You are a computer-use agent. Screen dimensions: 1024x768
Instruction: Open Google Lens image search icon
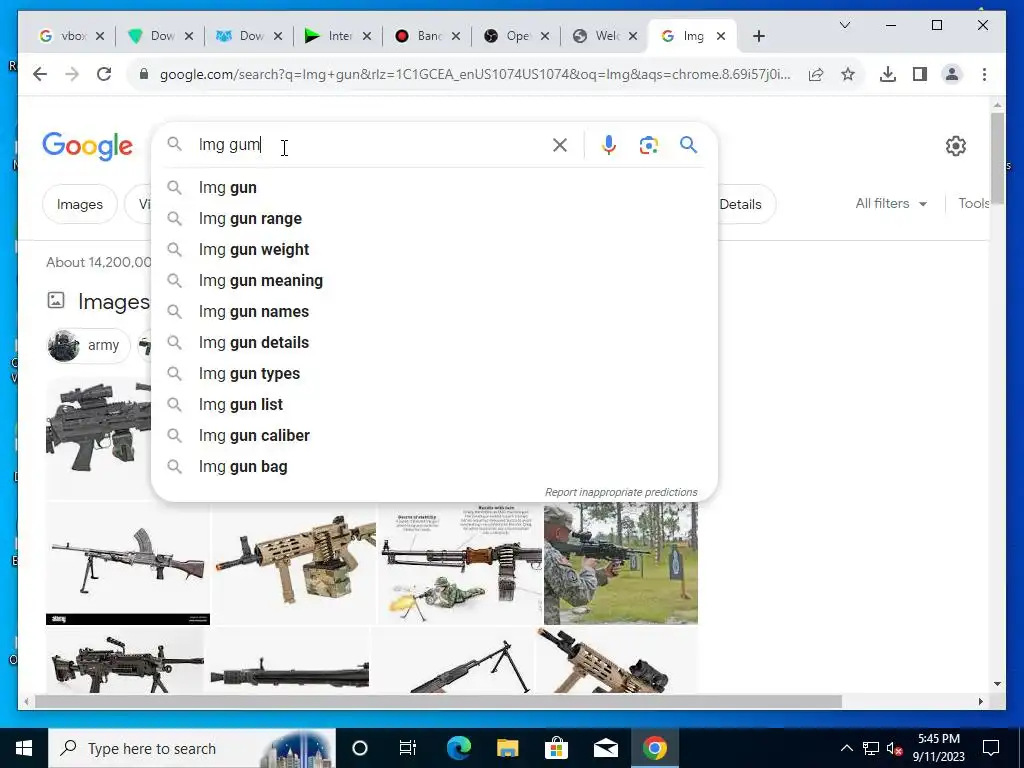[x=648, y=145]
